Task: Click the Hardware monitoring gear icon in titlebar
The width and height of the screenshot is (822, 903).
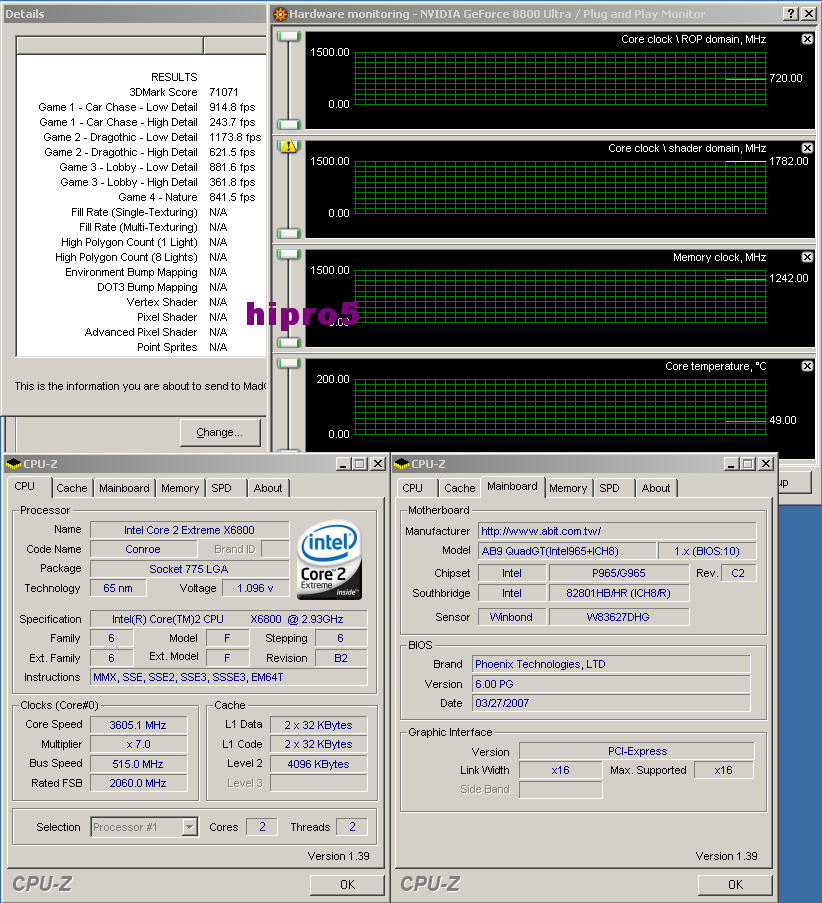Action: (279, 14)
